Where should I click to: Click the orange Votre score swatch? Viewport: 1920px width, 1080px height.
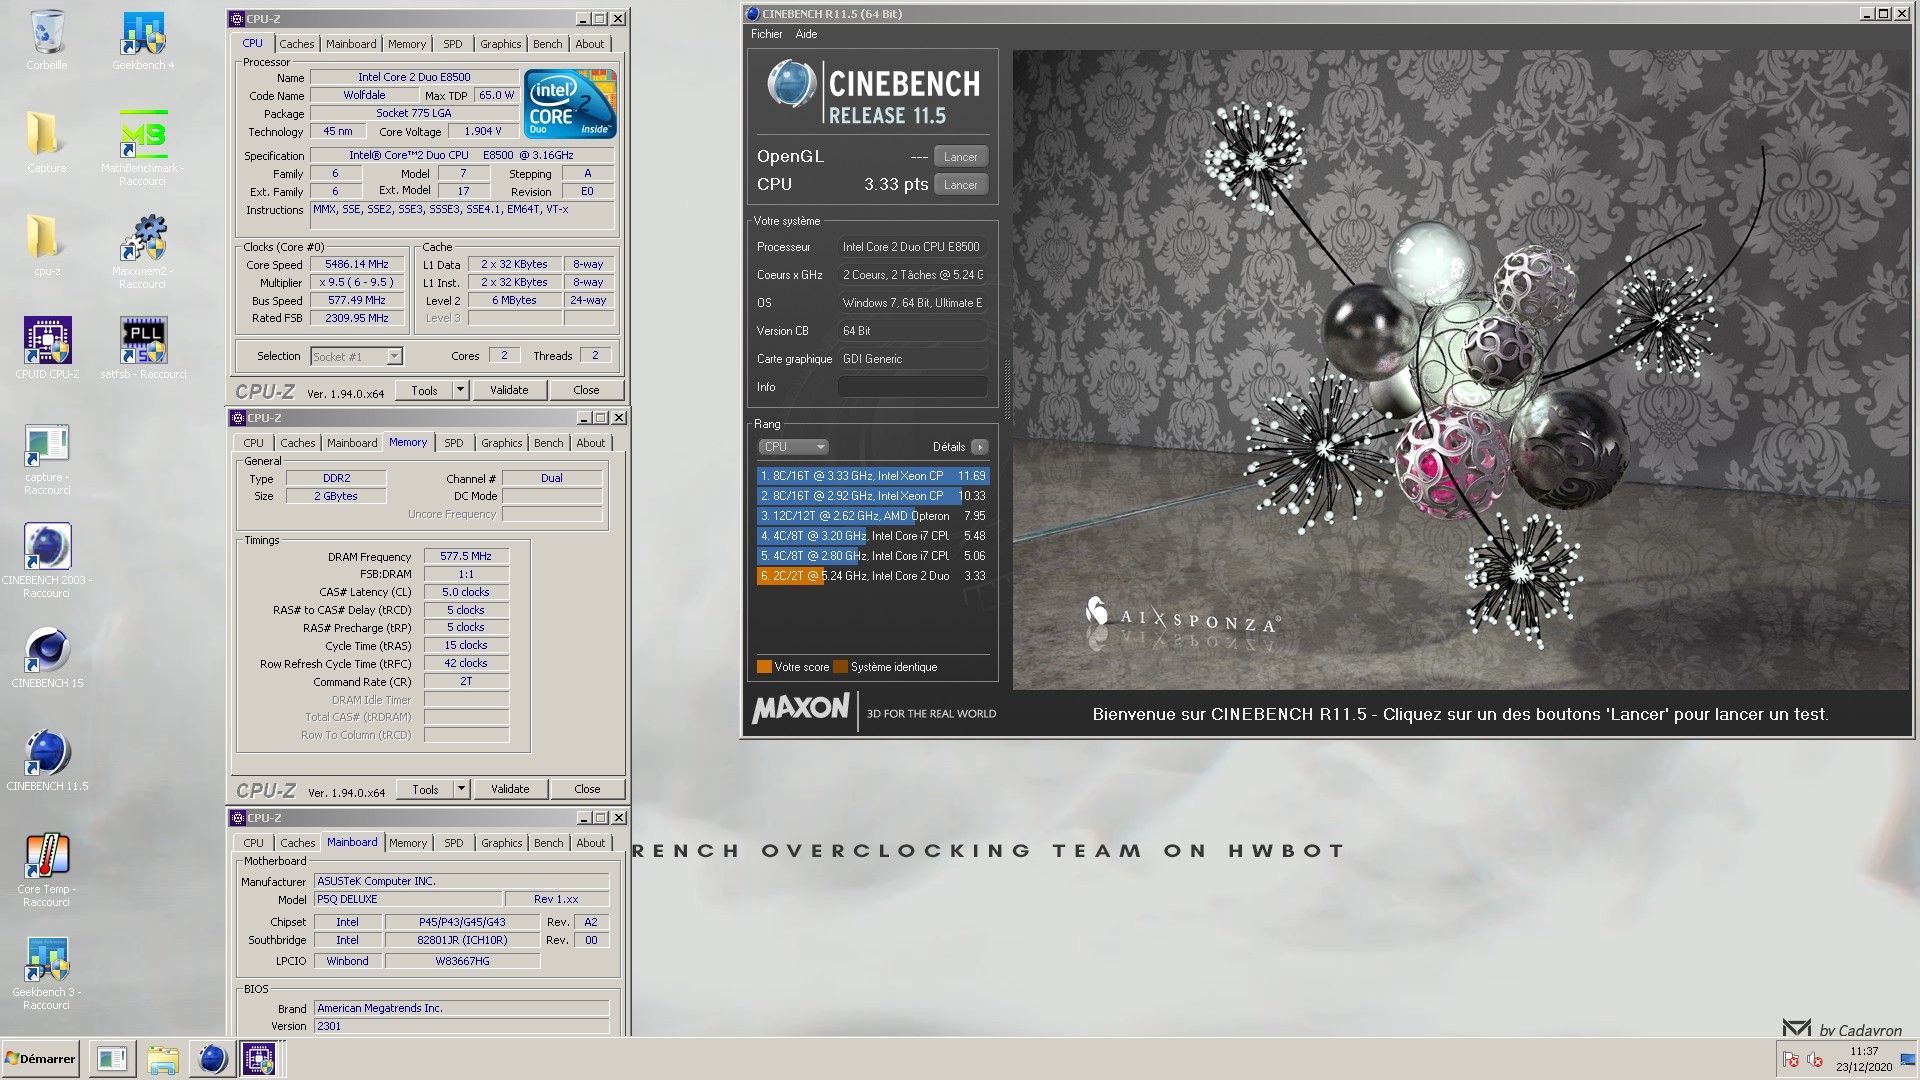click(764, 667)
